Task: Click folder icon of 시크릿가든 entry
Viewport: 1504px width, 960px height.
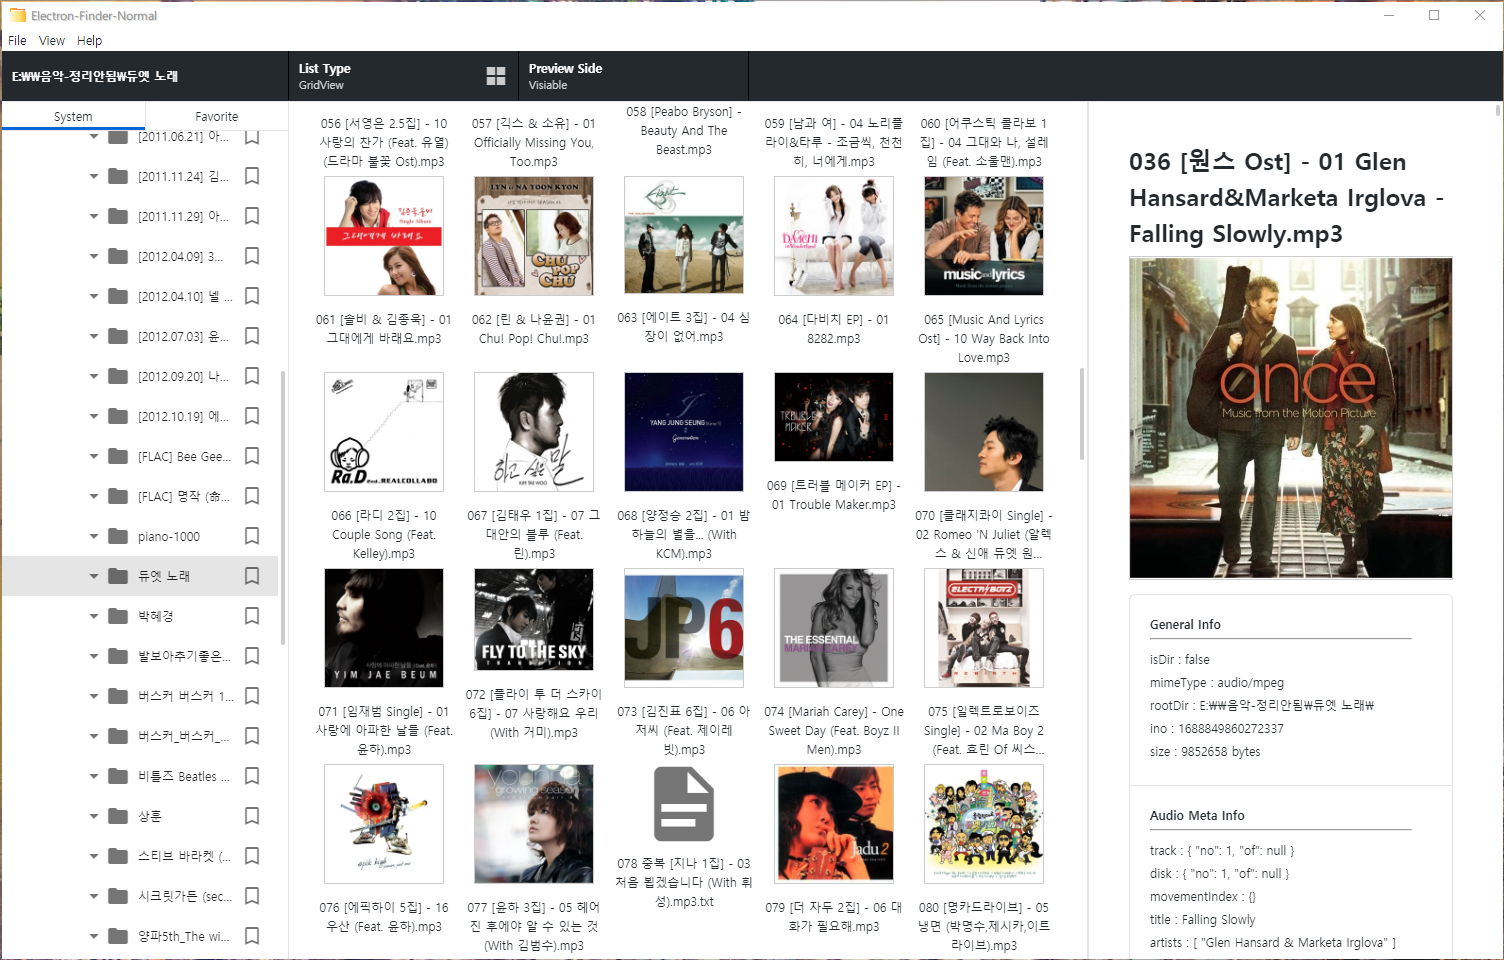Action: (118, 896)
